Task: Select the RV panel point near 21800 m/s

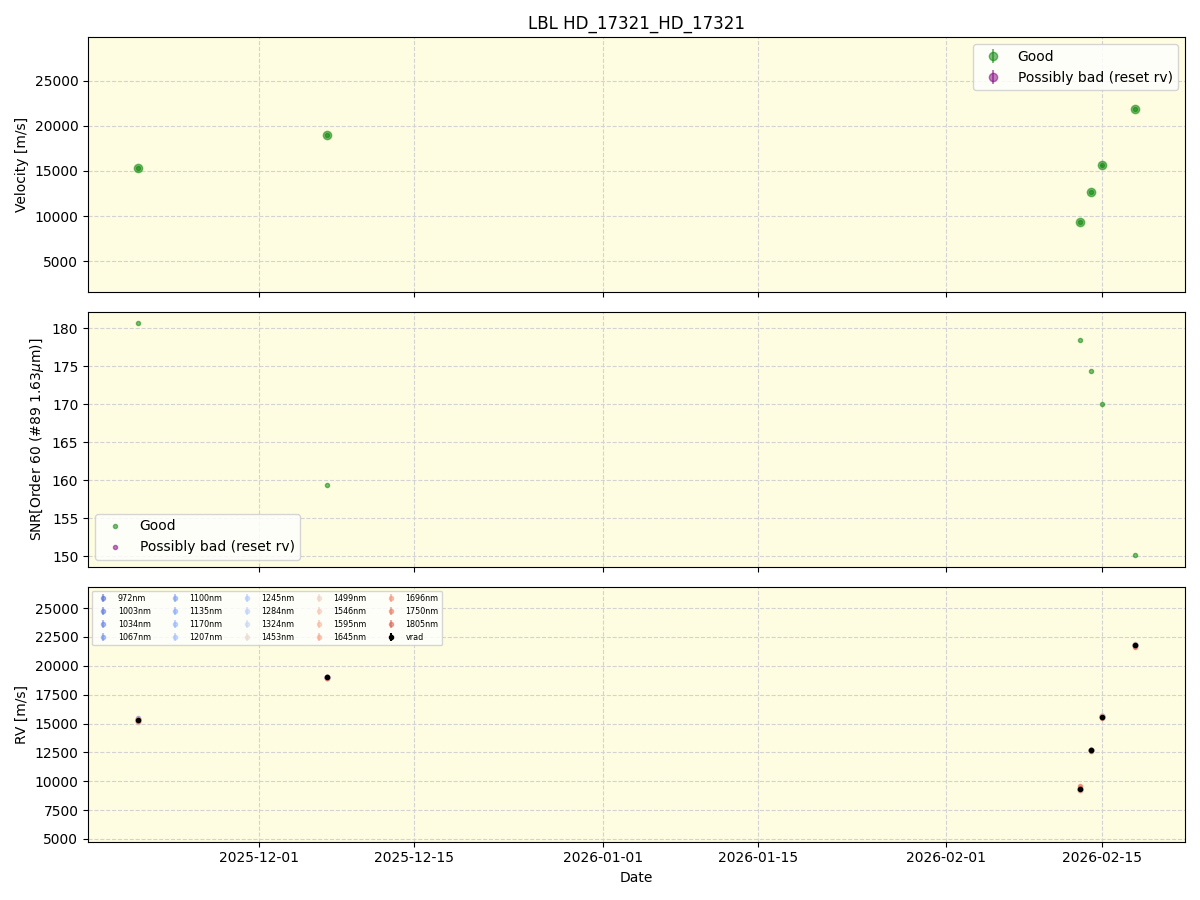Action: click(1135, 645)
